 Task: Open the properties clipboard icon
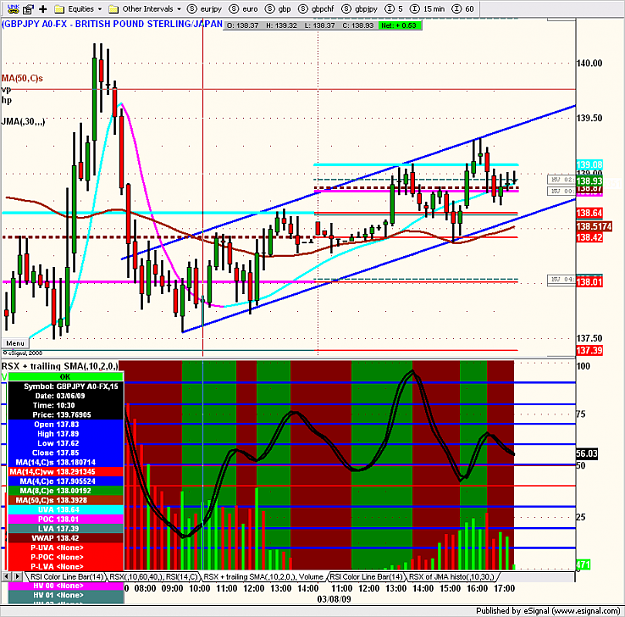click(x=28, y=9)
